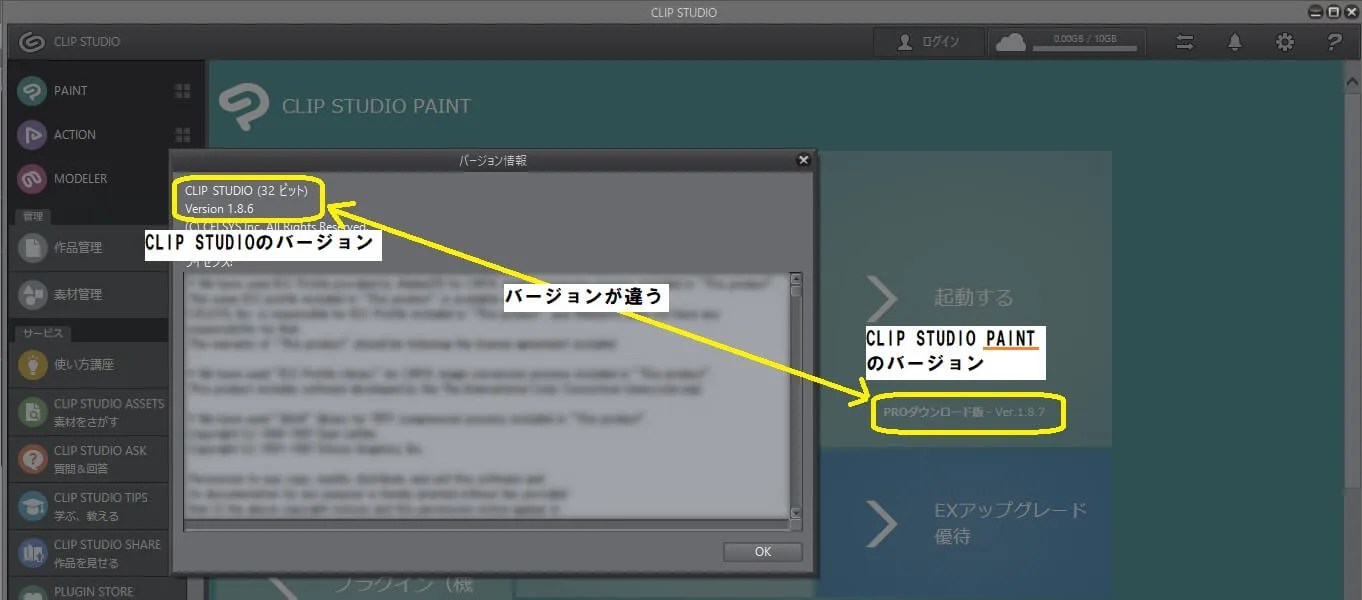Click OK in version info dialog

pyautogui.click(x=763, y=551)
